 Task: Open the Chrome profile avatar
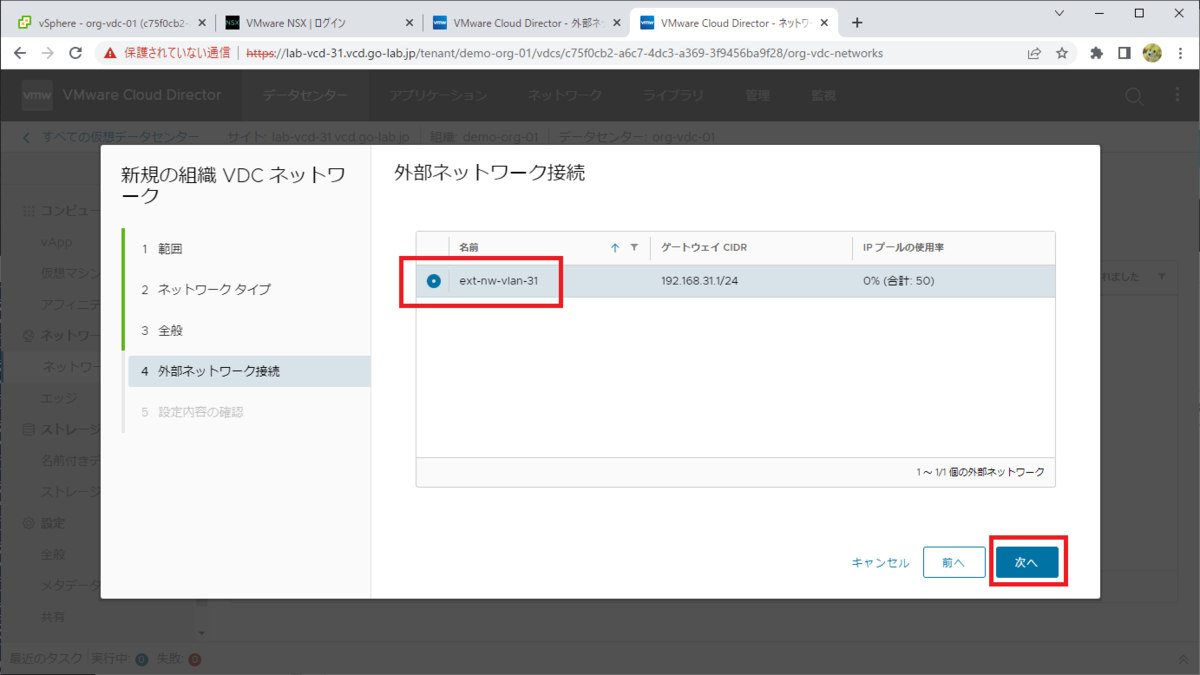pos(1152,53)
